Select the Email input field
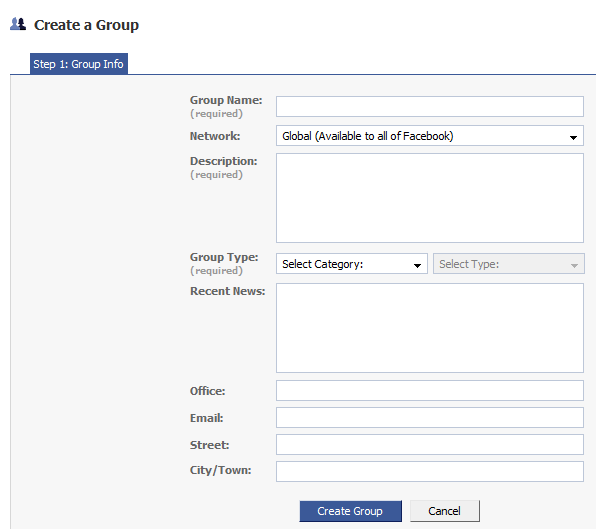The image size is (596, 529). point(430,418)
